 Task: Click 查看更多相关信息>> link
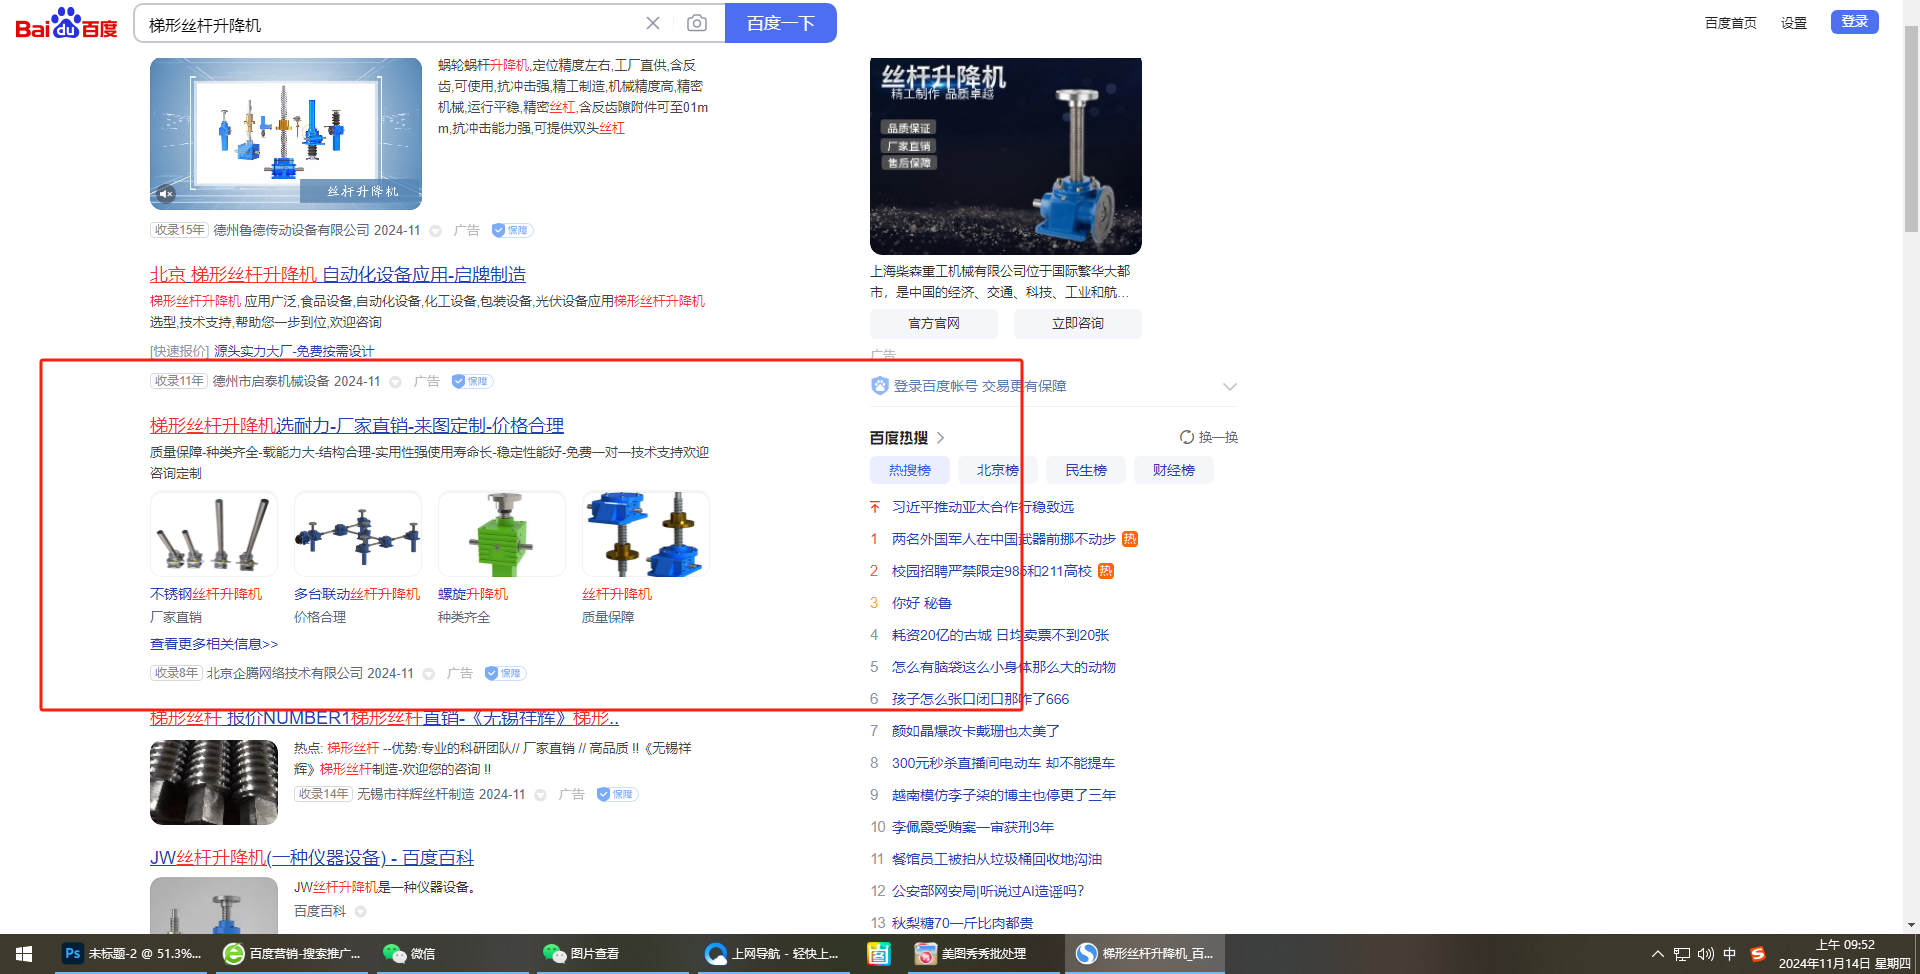[x=214, y=644]
